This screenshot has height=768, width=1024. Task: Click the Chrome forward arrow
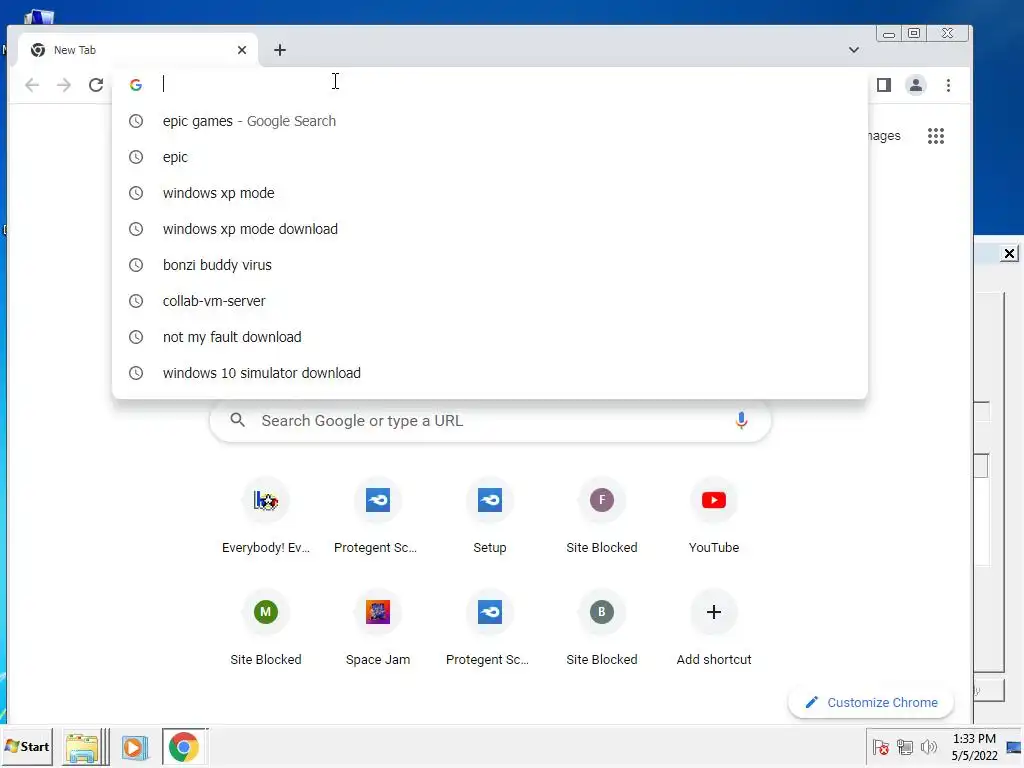click(x=64, y=85)
